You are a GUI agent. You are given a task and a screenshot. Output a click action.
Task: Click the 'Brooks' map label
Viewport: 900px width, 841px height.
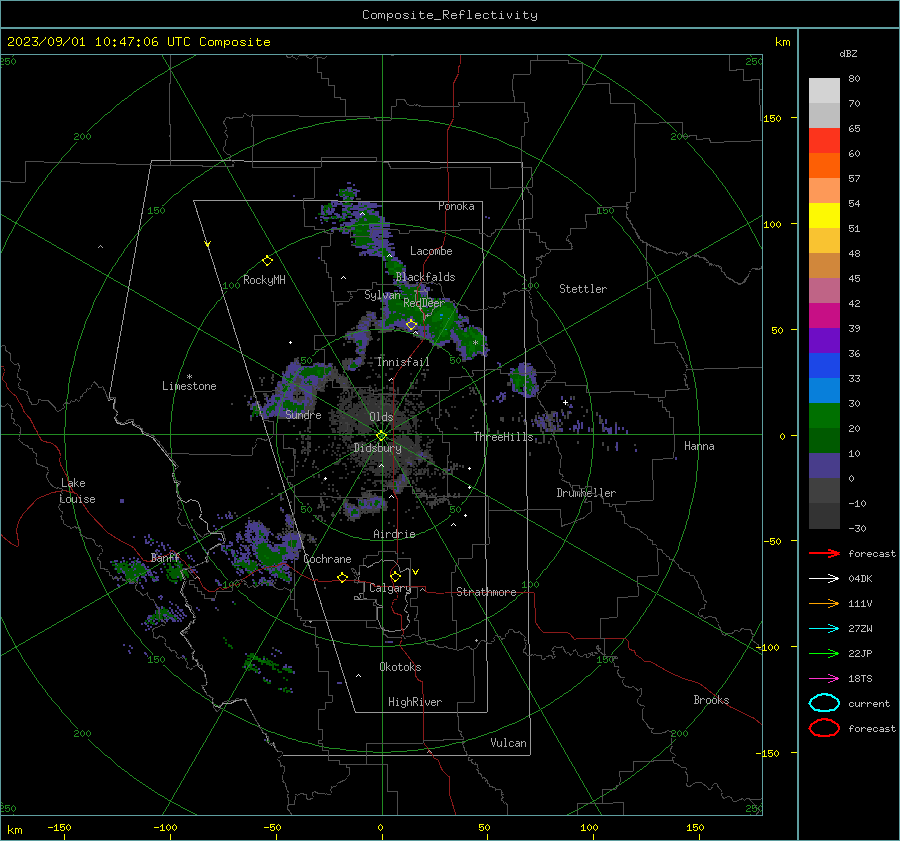[711, 700]
